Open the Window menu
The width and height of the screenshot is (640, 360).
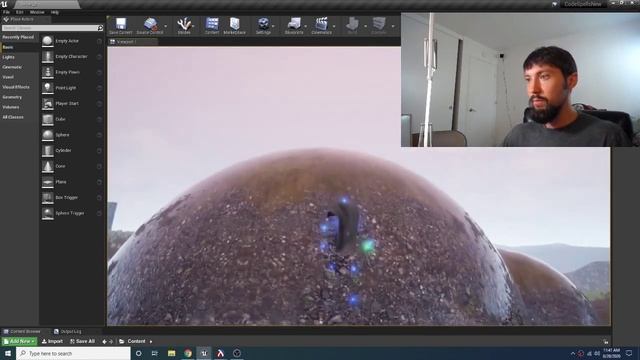37,12
